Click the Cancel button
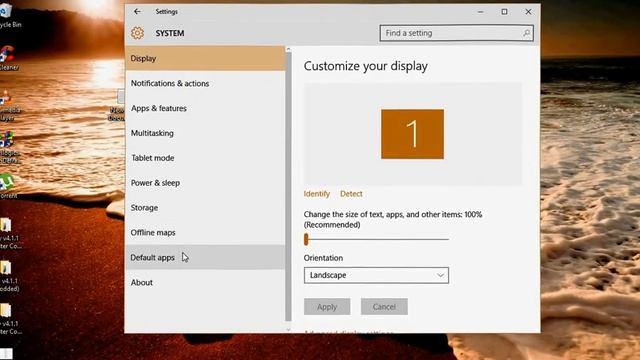640x360 pixels. 384,307
